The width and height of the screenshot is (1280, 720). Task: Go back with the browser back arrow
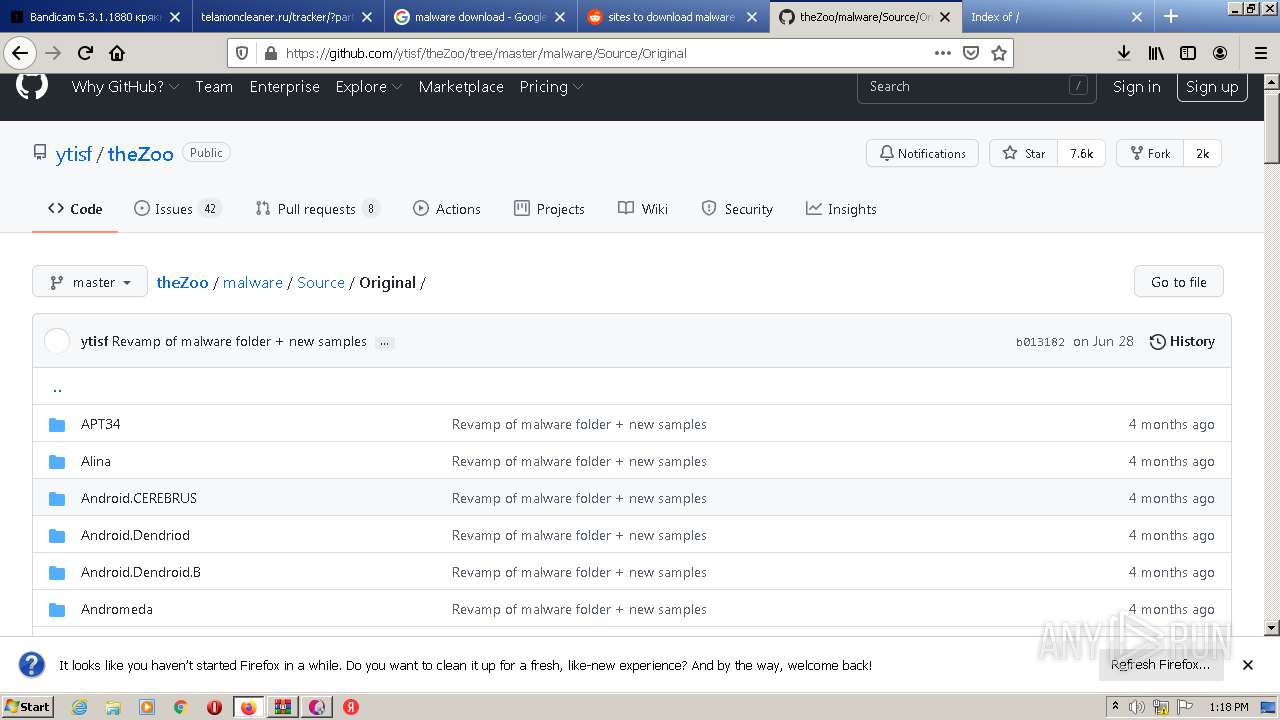19,53
